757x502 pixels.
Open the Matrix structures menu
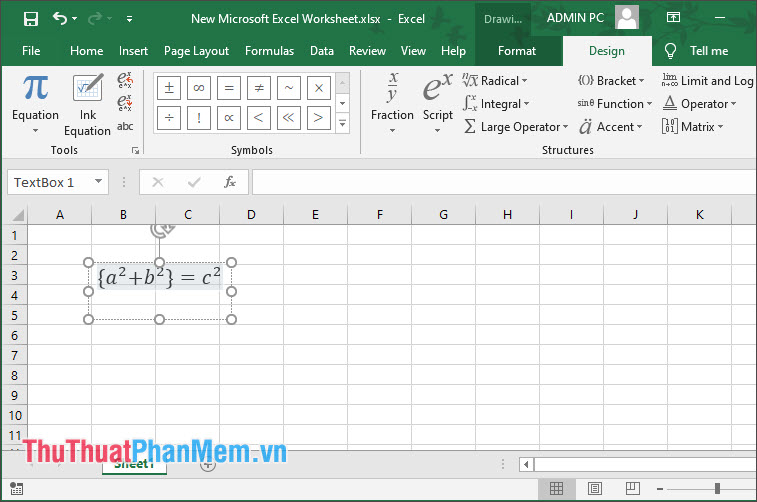coord(692,127)
